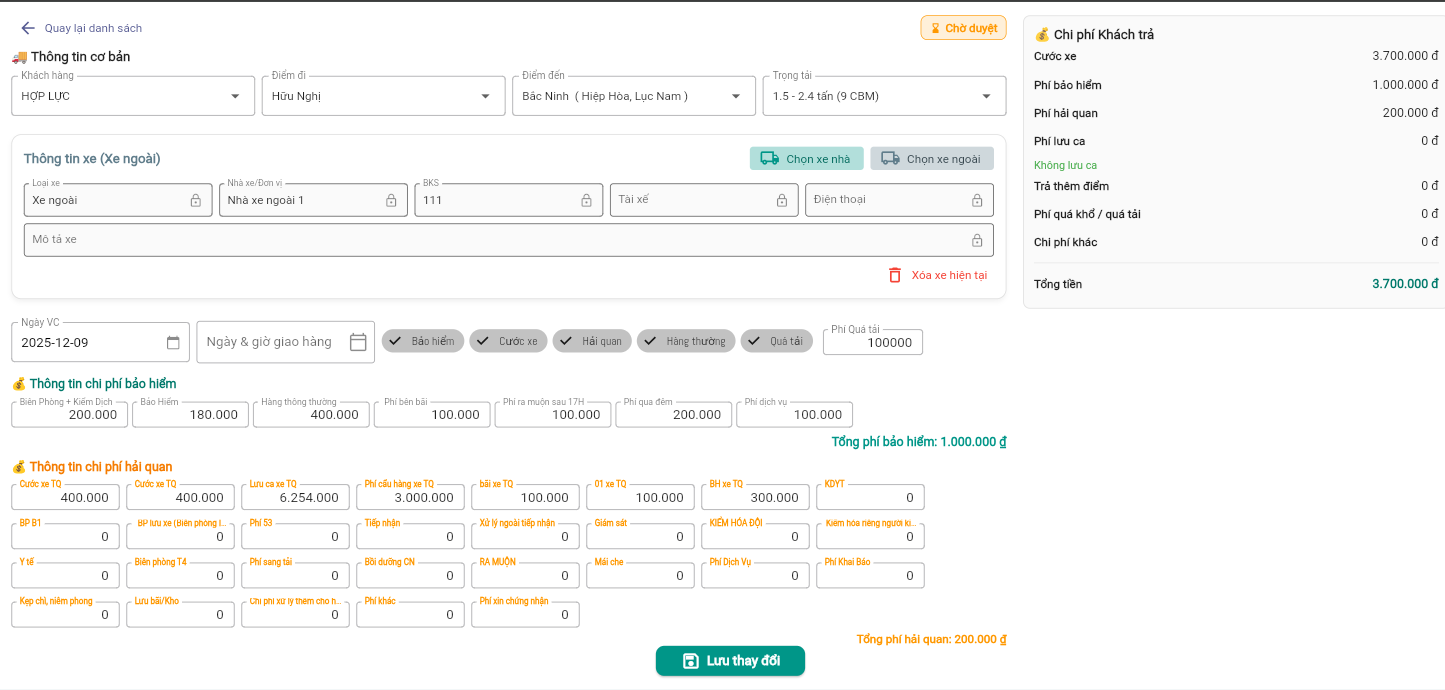Image resolution: width=1445 pixels, height=690 pixels.
Task: Open the Điểm đến dropdown
Action: tap(736, 96)
